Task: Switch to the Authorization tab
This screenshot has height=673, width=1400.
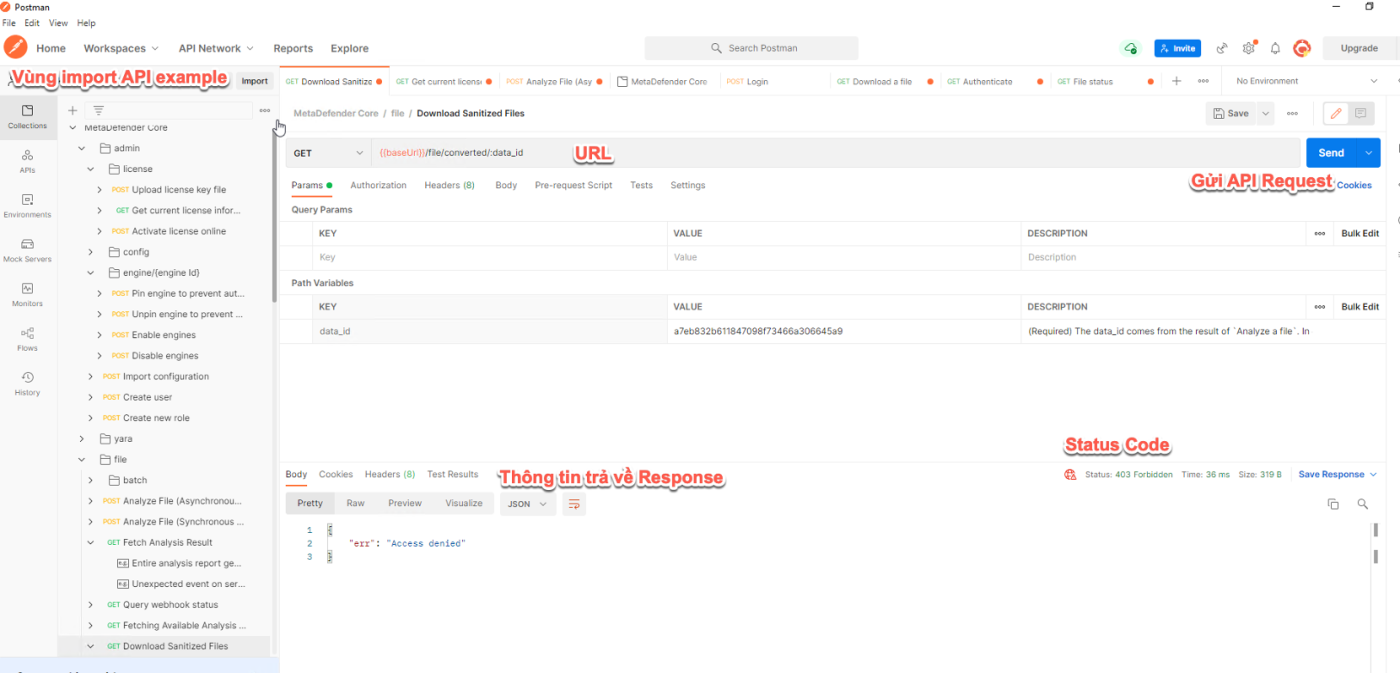Action: (x=378, y=185)
